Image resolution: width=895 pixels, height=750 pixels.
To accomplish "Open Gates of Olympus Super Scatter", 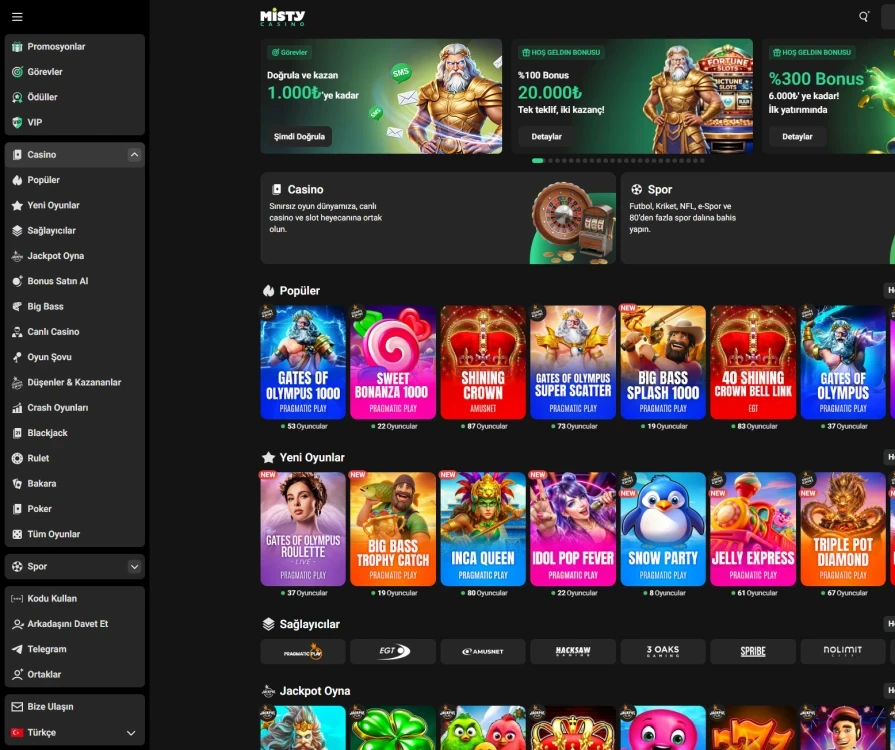I will [573, 362].
